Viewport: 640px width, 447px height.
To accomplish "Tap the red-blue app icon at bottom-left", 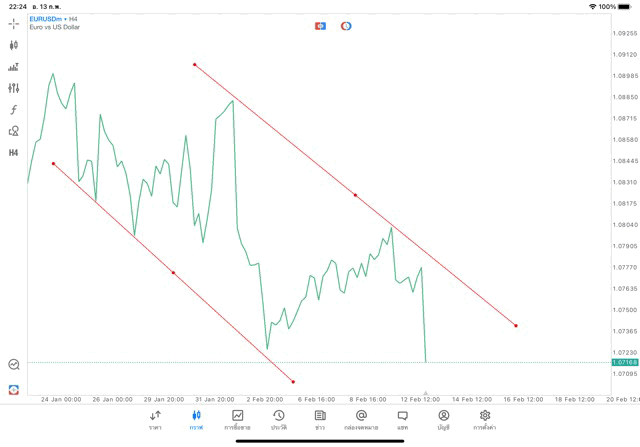I will click(14, 388).
